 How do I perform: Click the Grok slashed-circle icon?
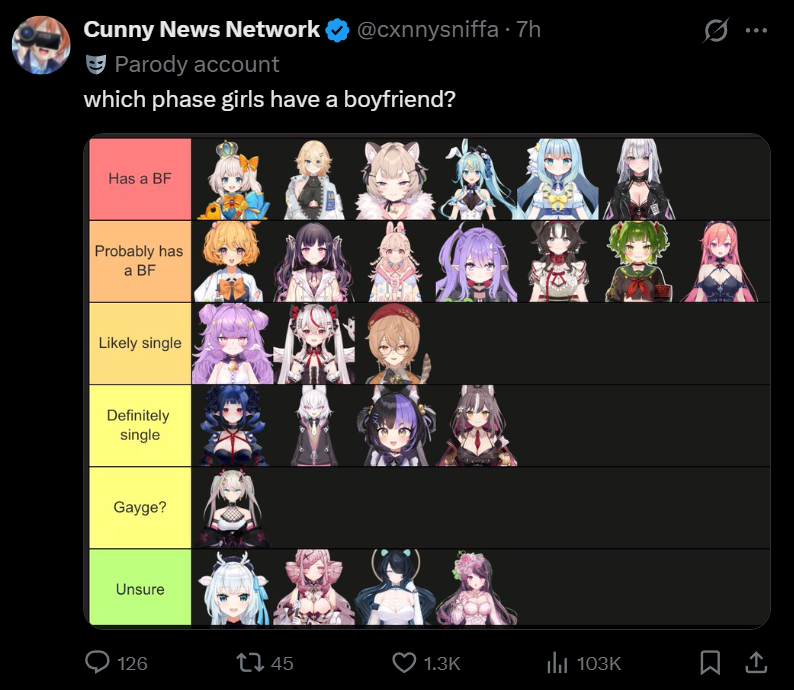[x=716, y=30]
